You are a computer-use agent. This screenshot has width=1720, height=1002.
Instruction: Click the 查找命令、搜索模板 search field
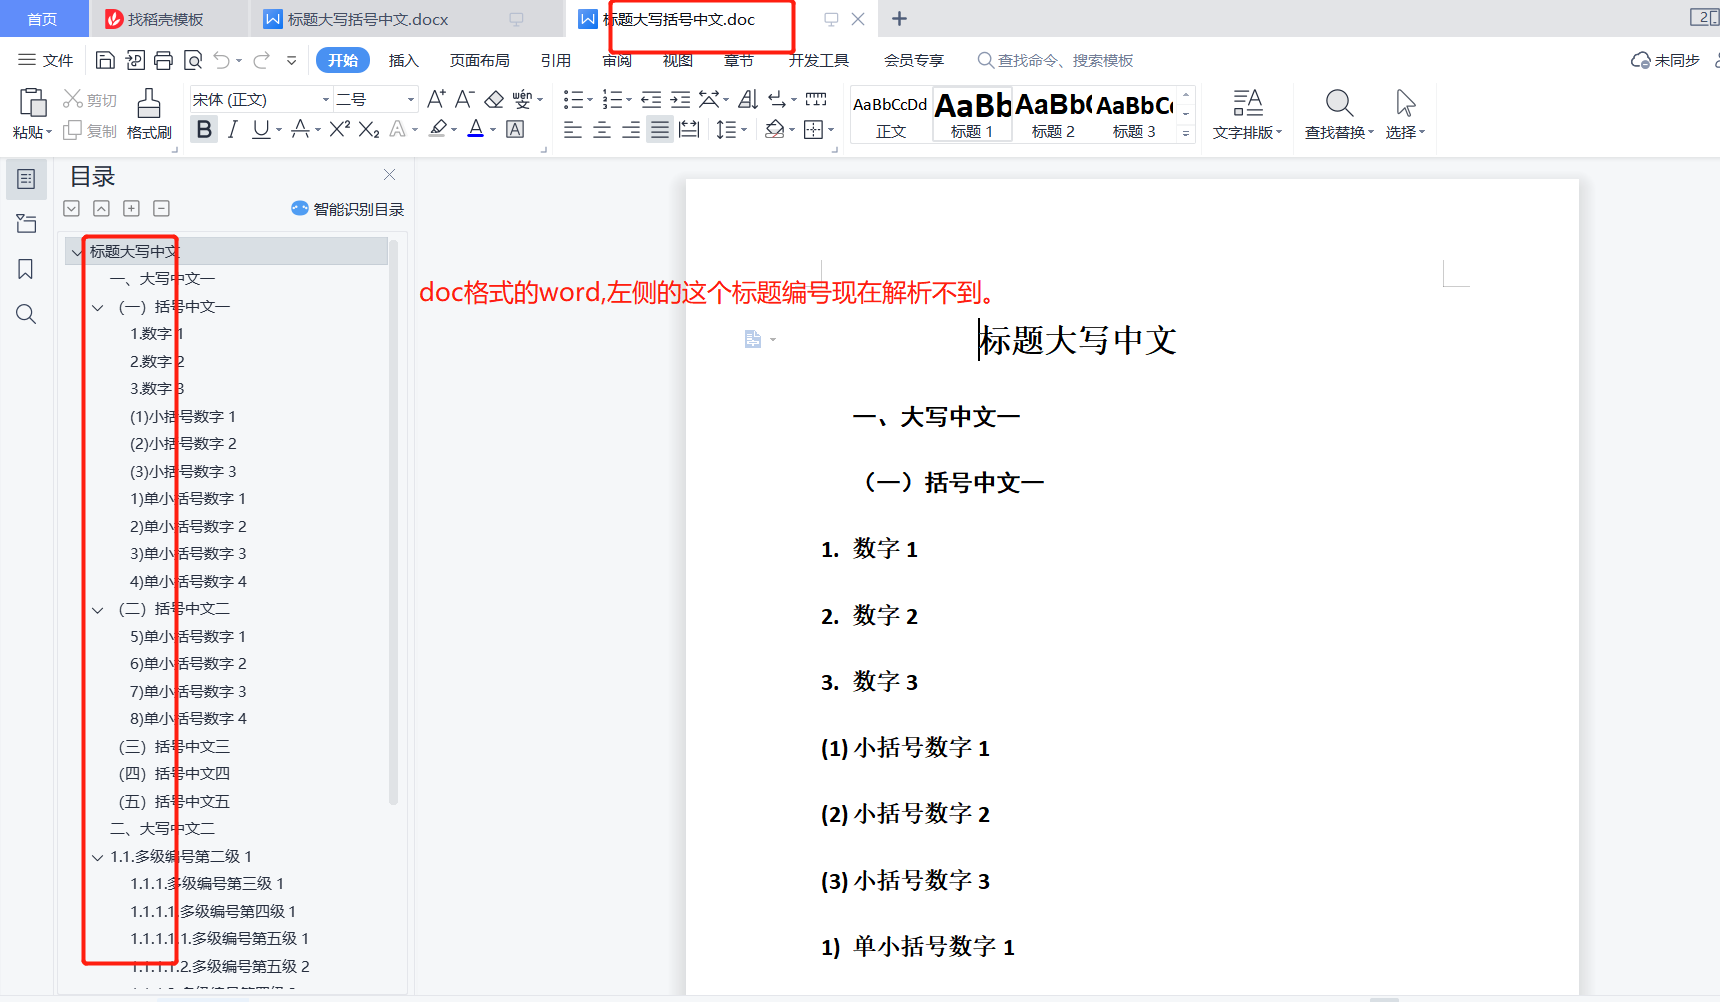(x=1055, y=60)
